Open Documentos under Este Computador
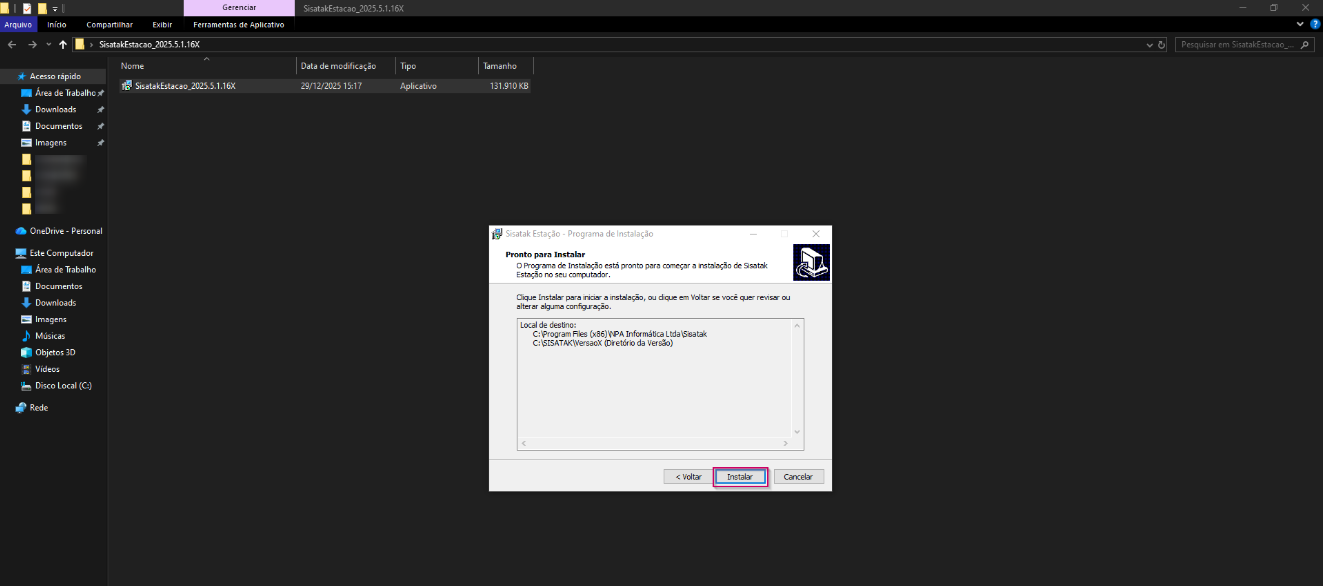 tap(58, 286)
